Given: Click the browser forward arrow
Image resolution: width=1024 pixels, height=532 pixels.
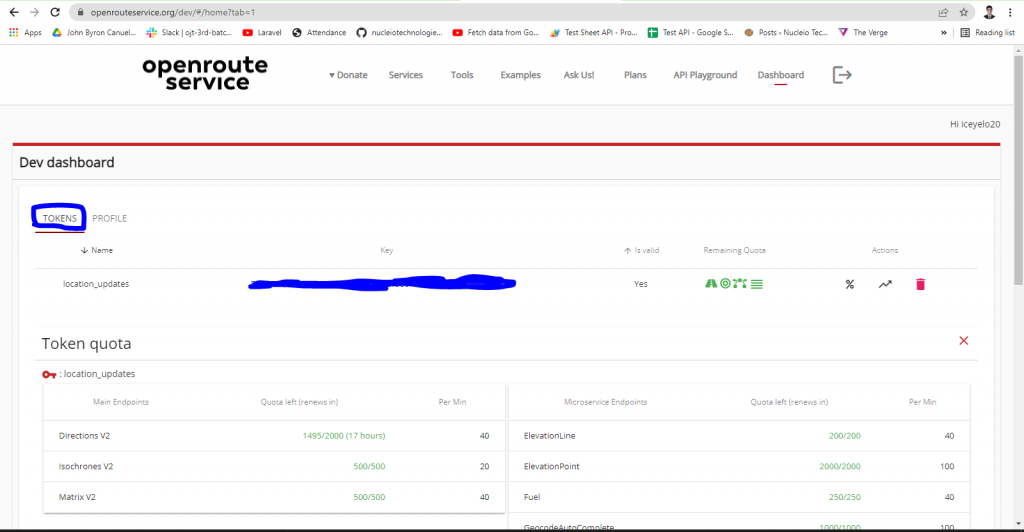Looking at the screenshot, I should click(34, 12).
